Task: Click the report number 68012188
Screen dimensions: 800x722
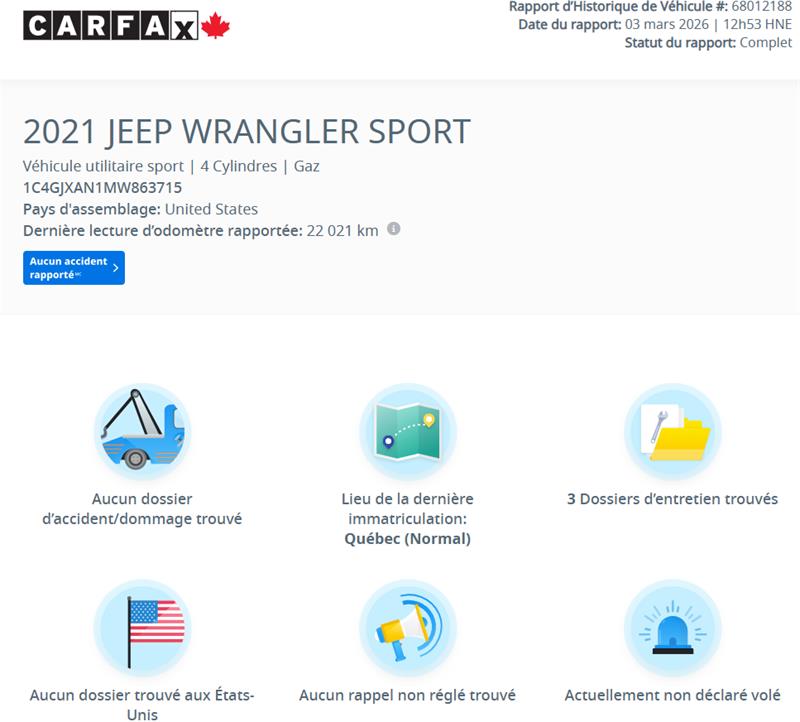Action: (762, 7)
